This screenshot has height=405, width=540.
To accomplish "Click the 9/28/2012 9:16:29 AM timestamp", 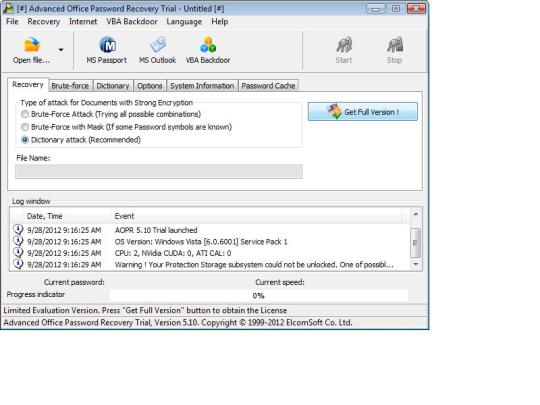I will point(64,265).
